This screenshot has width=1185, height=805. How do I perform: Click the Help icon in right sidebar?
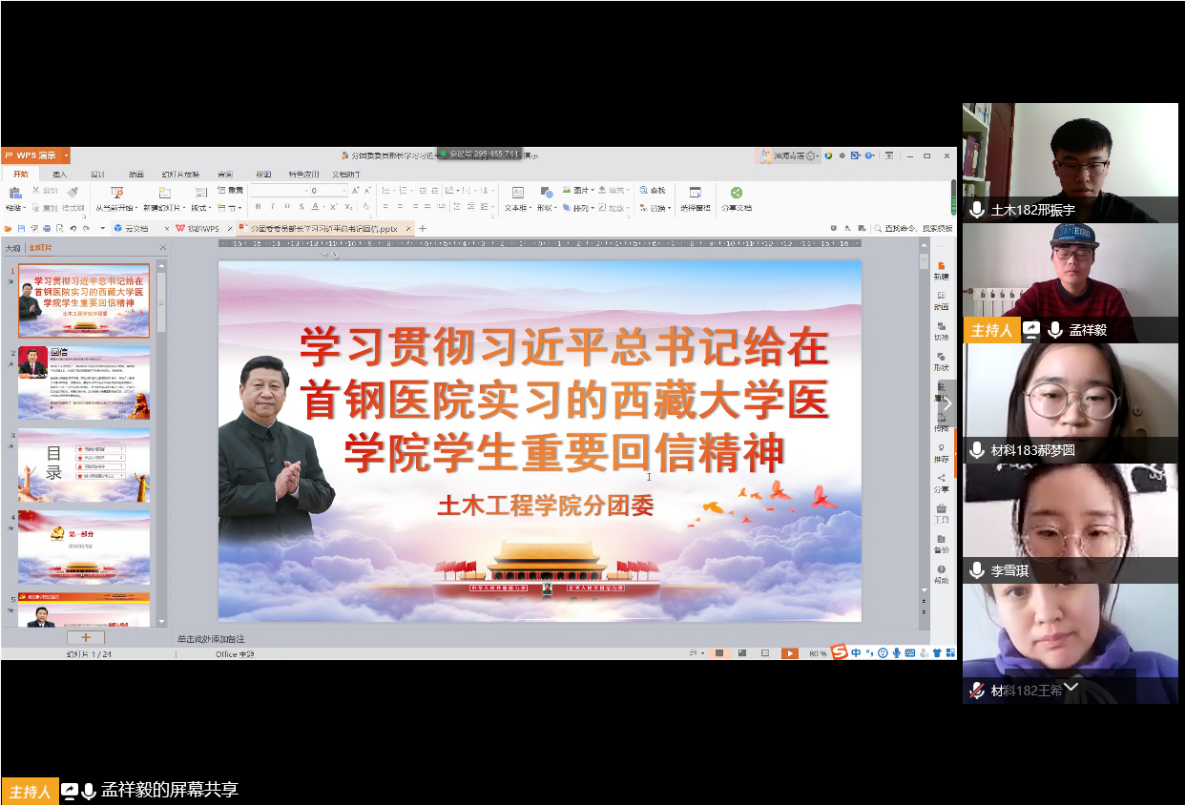[x=941, y=570]
